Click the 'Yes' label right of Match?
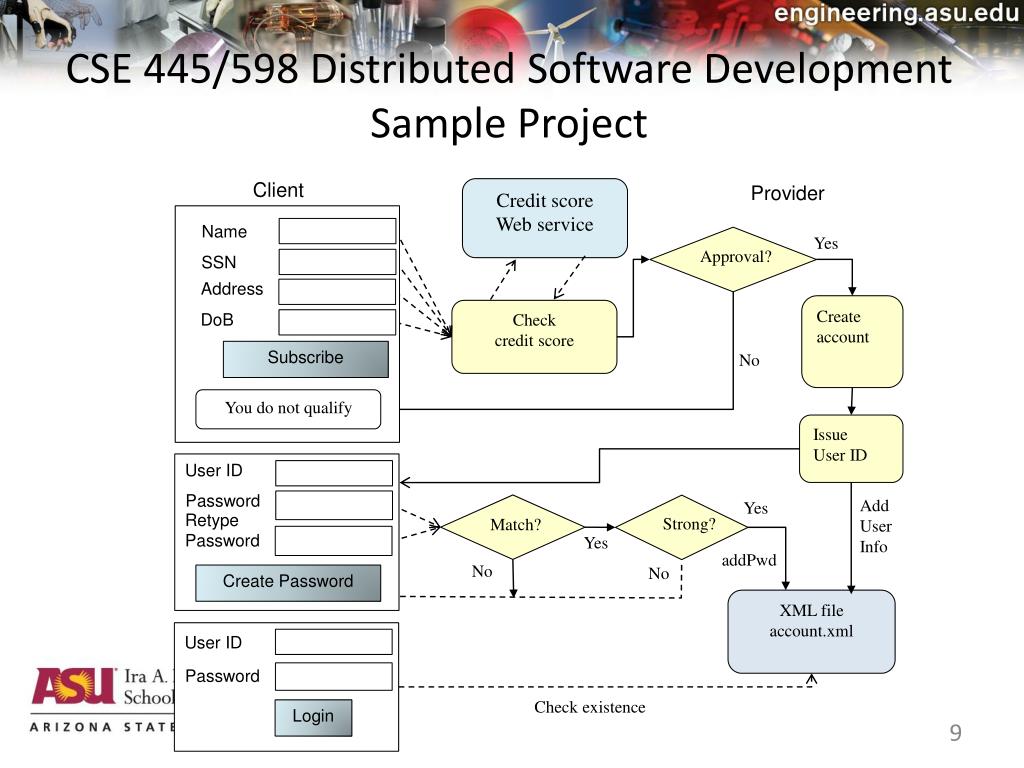Viewport: 1024px width, 768px height. pos(596,543)
